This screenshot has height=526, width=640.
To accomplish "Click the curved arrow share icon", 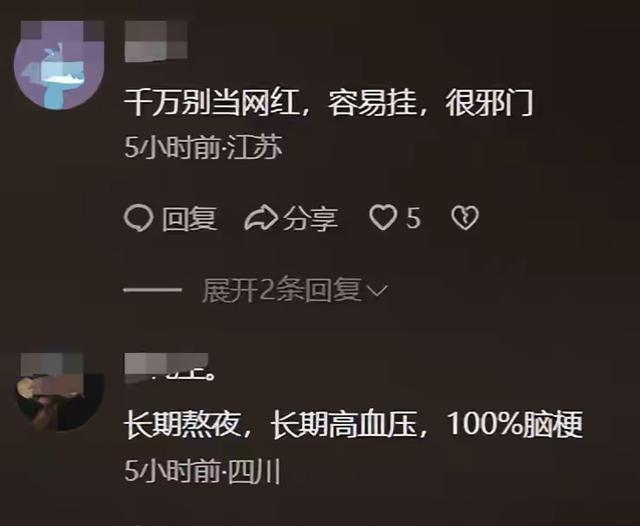I will [261, 218].
